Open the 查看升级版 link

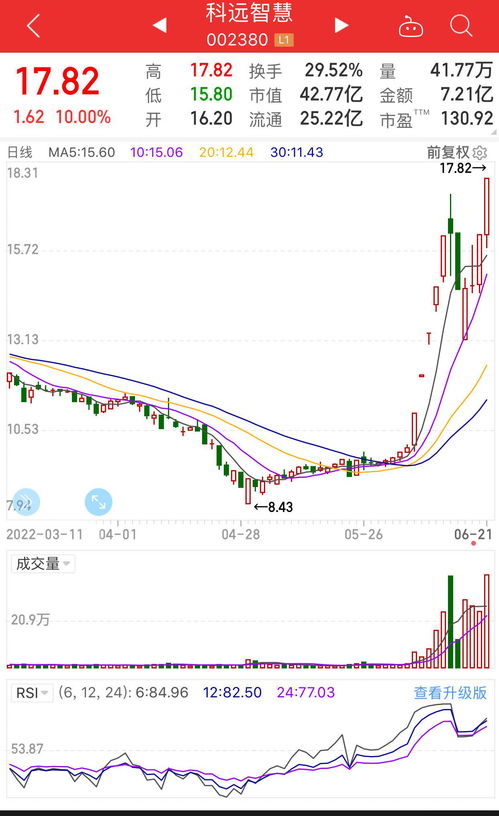[x=450, y=693]
